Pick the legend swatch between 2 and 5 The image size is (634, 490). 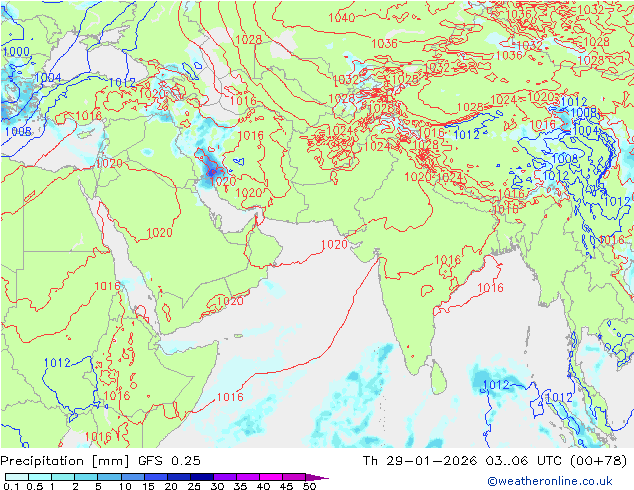[x=86, y=477]
